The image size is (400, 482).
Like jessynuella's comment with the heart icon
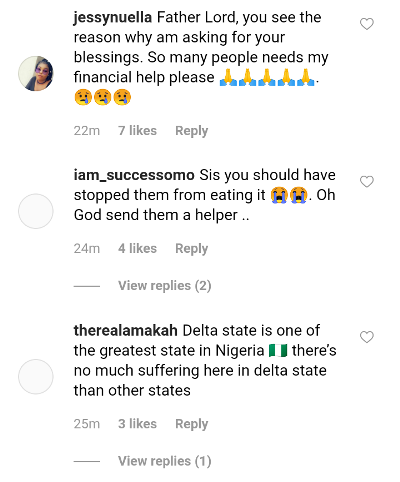click(367, 24)
